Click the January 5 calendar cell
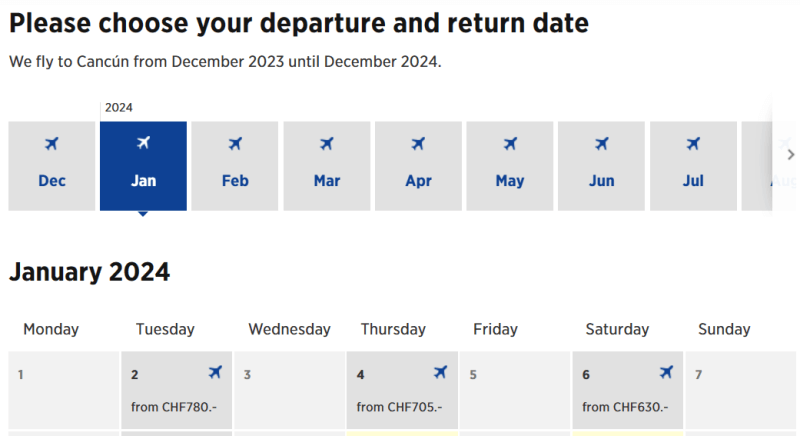Screen dimensions: 800x436 coord(515,390)
